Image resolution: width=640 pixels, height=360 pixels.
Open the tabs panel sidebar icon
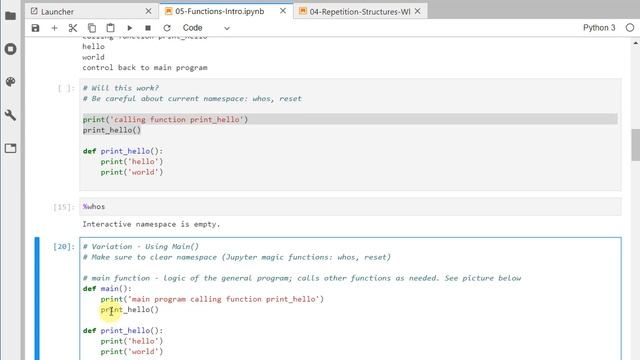pyautogui.click(x=10, y=148)
